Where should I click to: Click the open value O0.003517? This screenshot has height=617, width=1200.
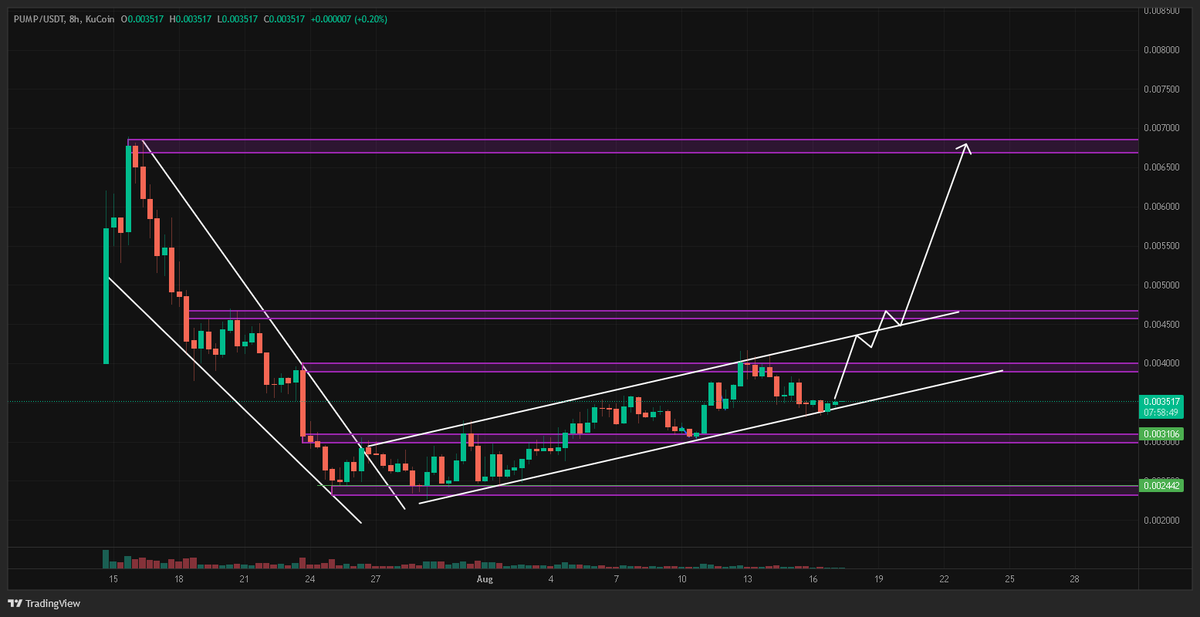tap(143, 19)
